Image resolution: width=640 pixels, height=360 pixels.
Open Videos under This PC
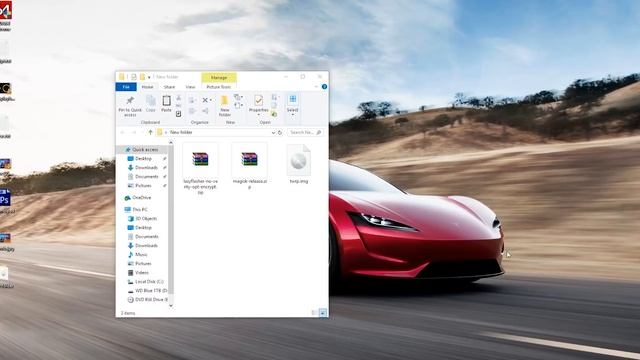tap(142, 272)
